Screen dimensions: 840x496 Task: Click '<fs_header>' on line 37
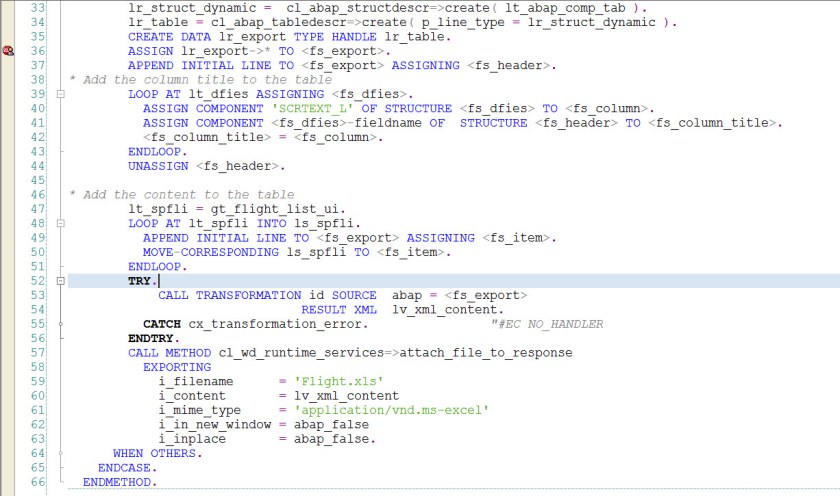tap(508, 65)
